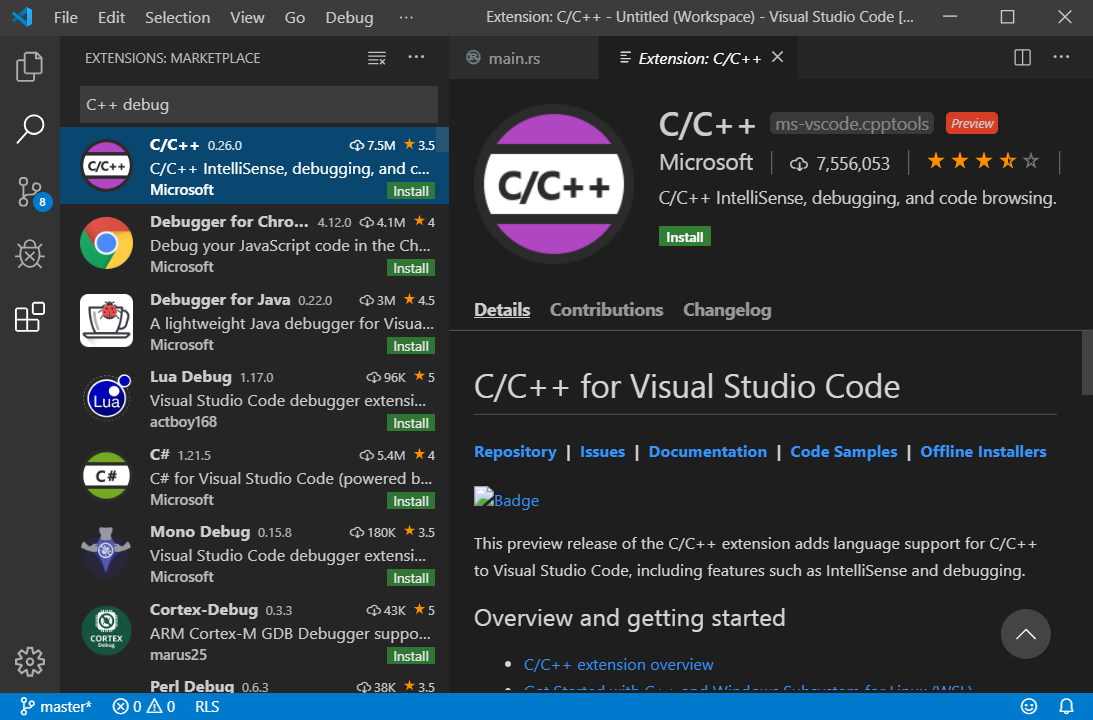Install Lua Debug extension
The width and height of the screenshot is (1093, 720).
point(411,423)
